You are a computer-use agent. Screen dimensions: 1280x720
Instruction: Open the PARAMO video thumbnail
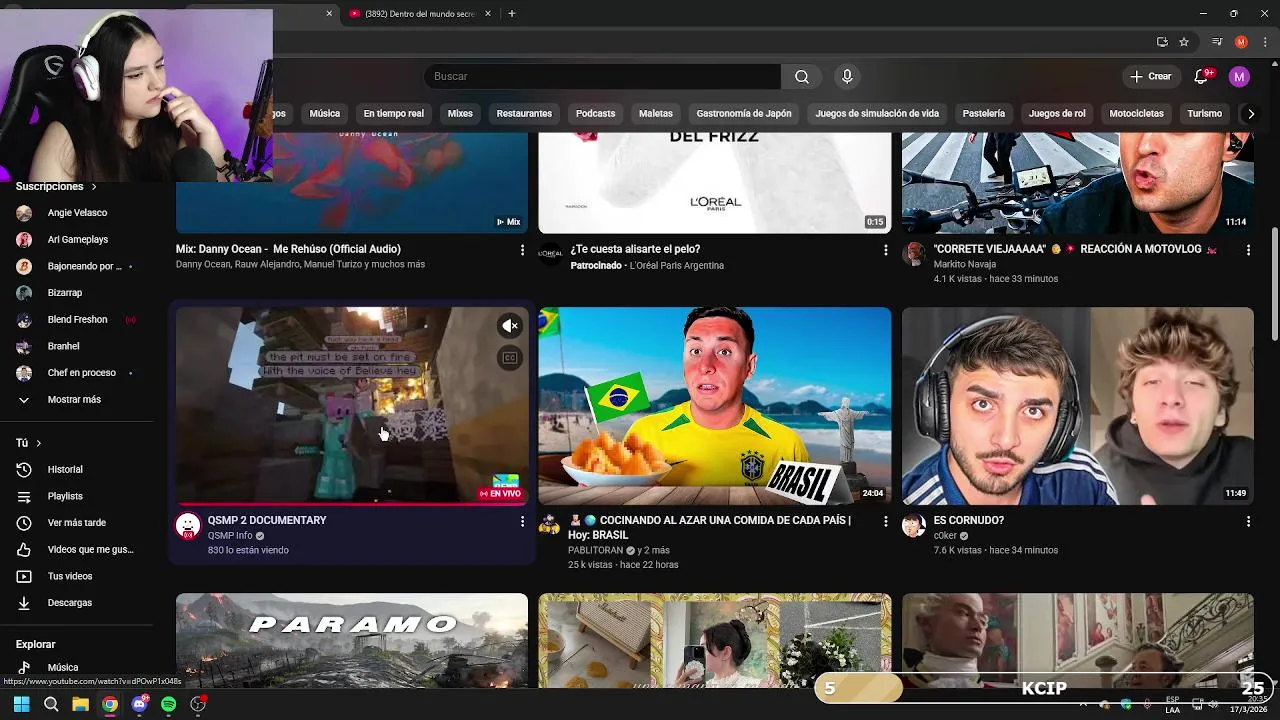point(352,640)
